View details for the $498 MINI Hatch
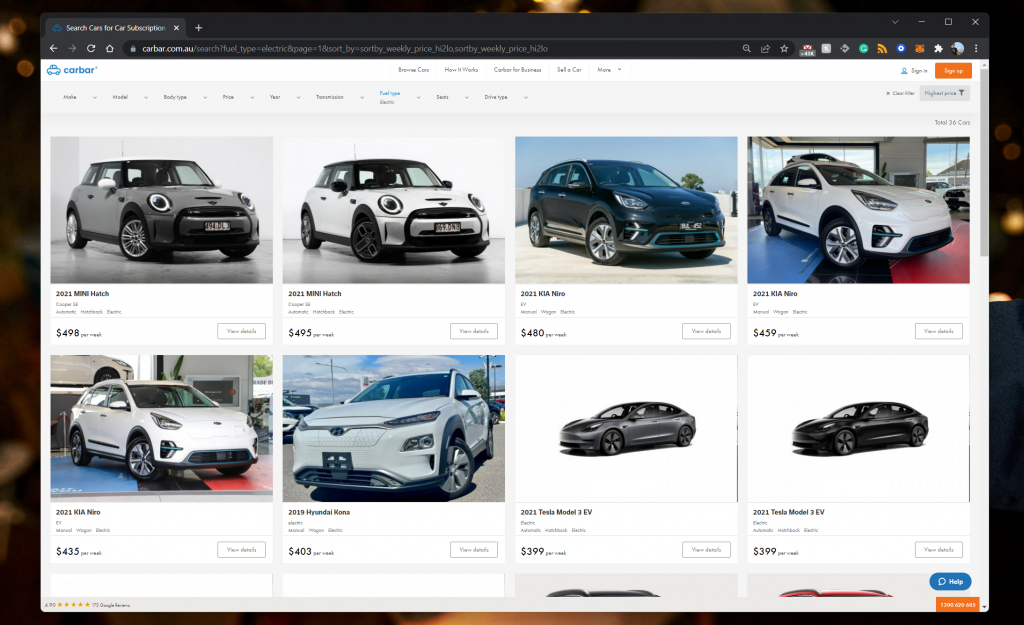The width and height of the screenshot is (1024, 625). coord(242,331)
